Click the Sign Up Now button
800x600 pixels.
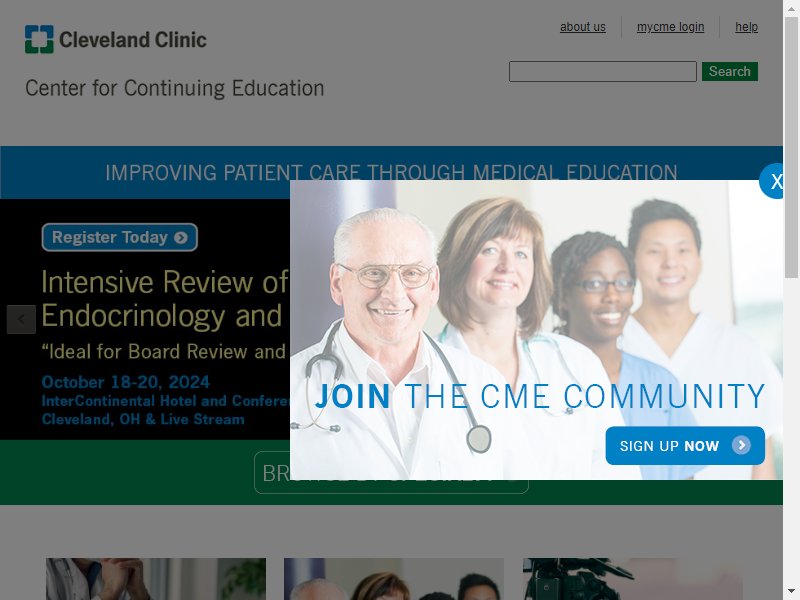pyautogui.click(x=685, y=446)
